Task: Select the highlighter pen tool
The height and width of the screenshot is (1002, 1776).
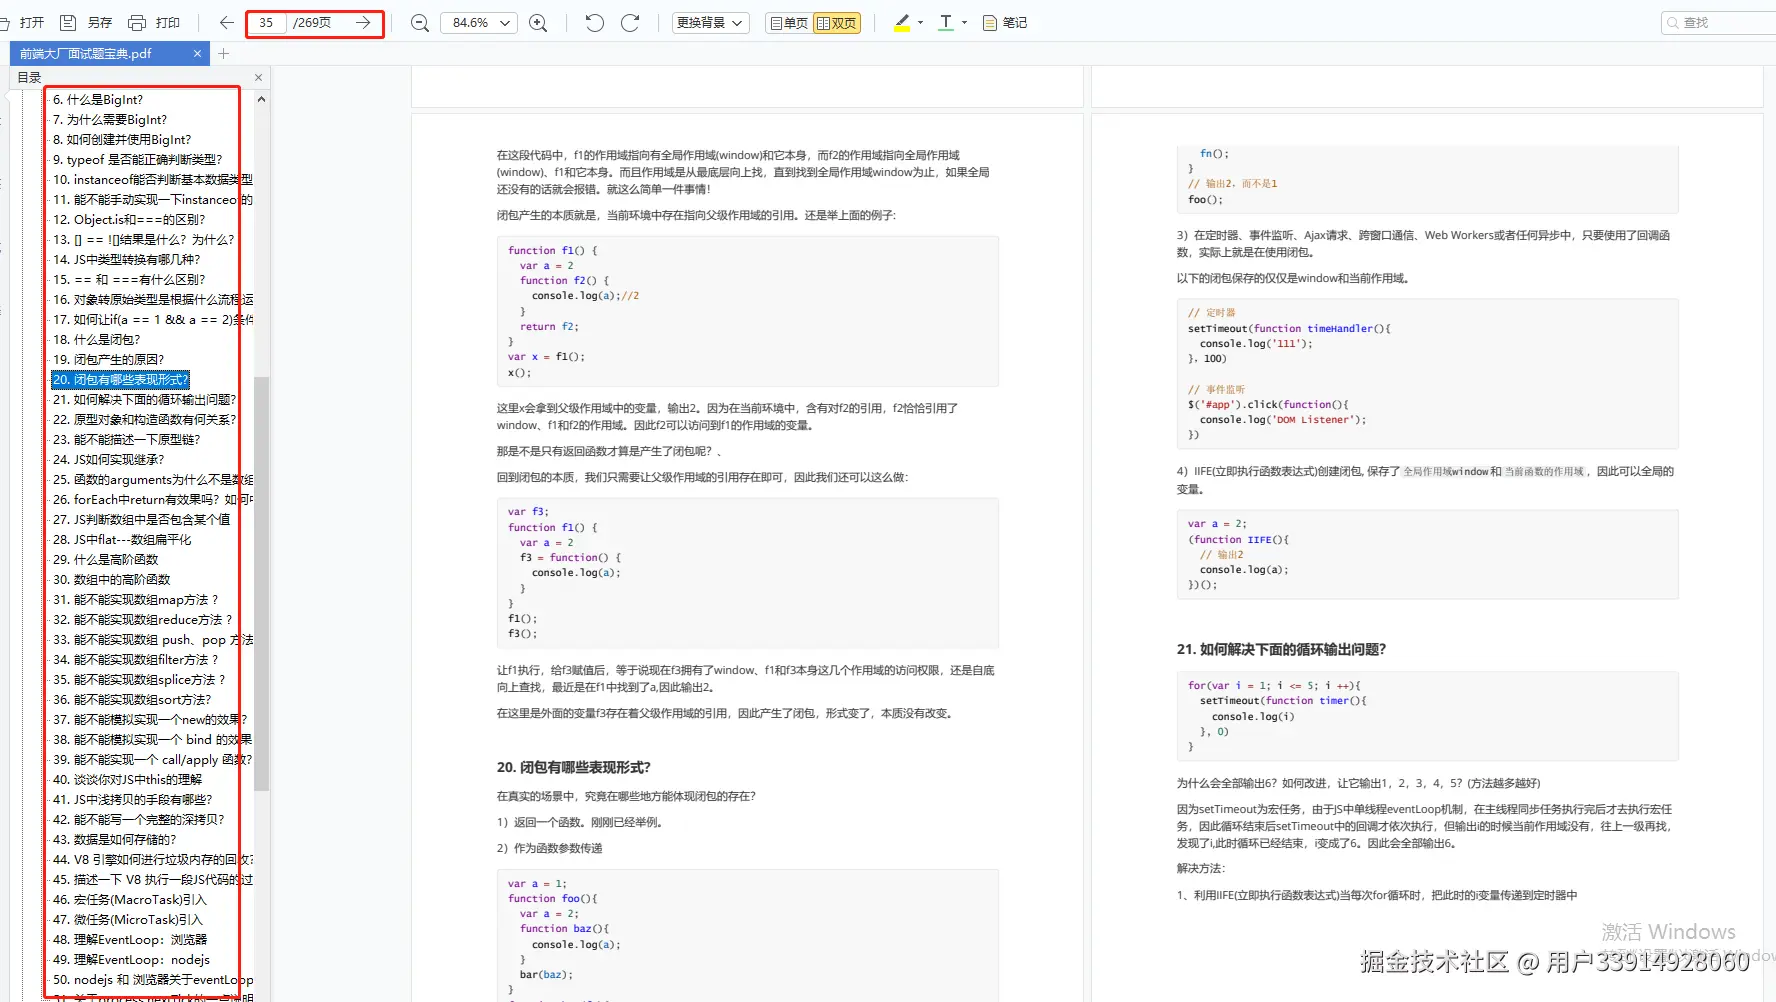Action: (x=902, y=22)
